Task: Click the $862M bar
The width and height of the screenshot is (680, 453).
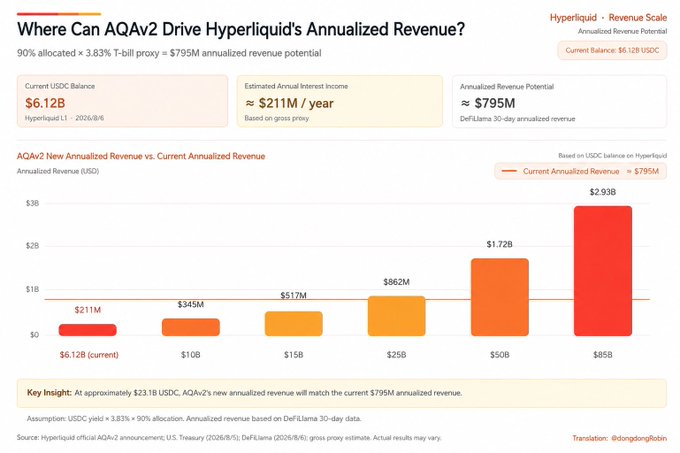Action: pyautogui.click(x=396, y=316)
